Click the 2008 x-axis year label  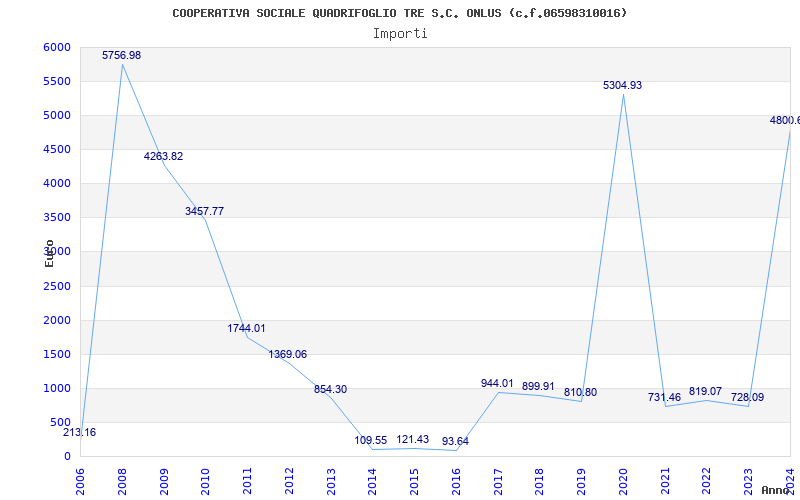122,481
